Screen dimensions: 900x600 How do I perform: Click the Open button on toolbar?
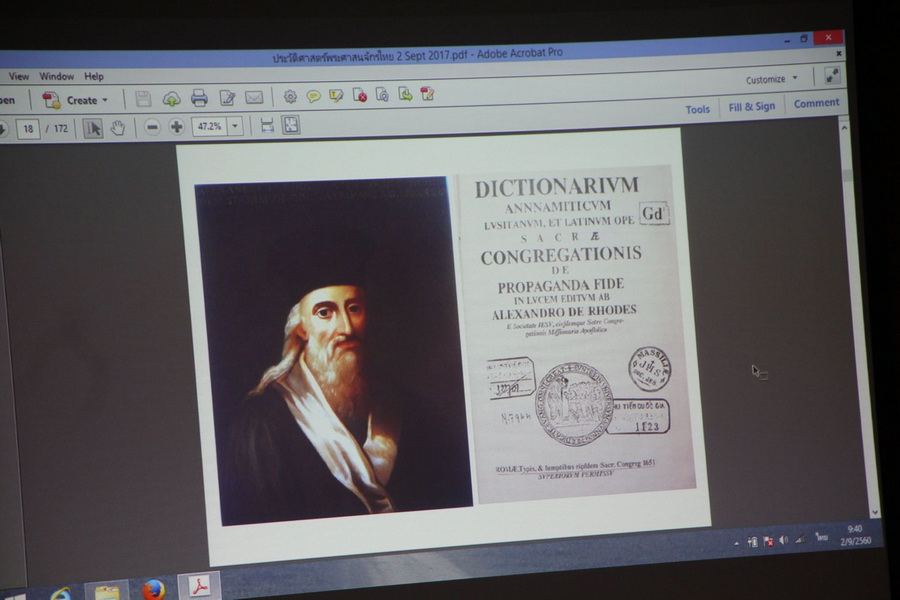tap(7, 100)
